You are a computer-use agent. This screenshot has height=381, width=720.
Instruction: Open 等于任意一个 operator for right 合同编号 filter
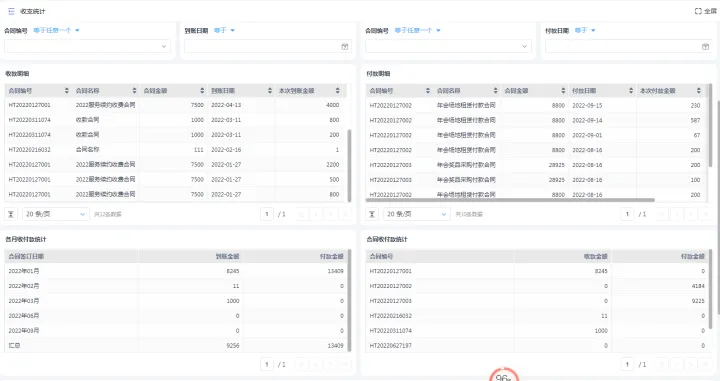(x=417, y=30)
